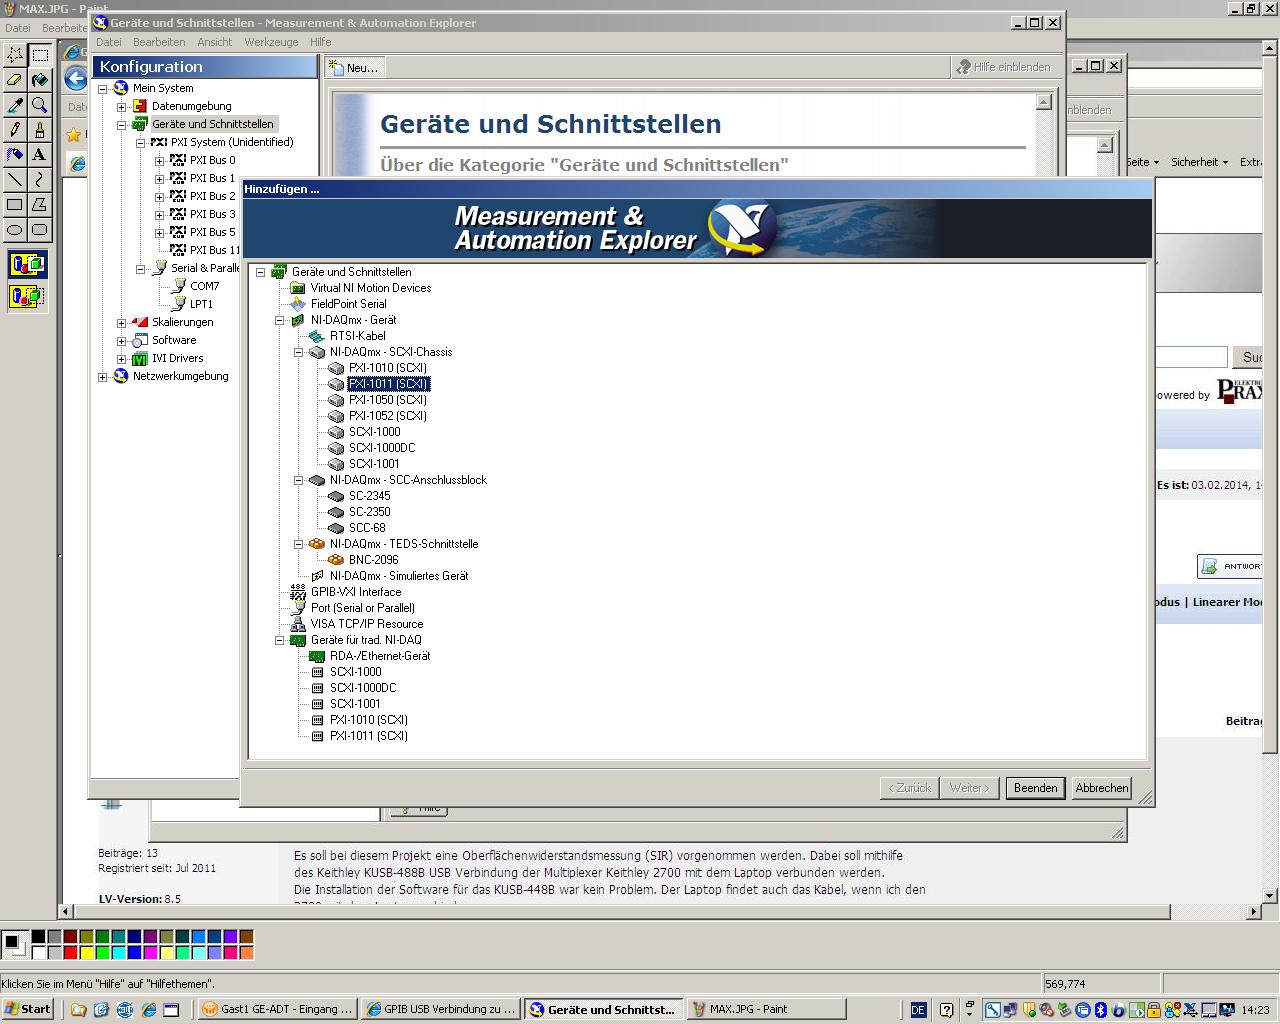Viewport: 1280px width, 1024px height.
Task: Enable opaque selection mode in Paint toolbox
Action: click(27, 265)
